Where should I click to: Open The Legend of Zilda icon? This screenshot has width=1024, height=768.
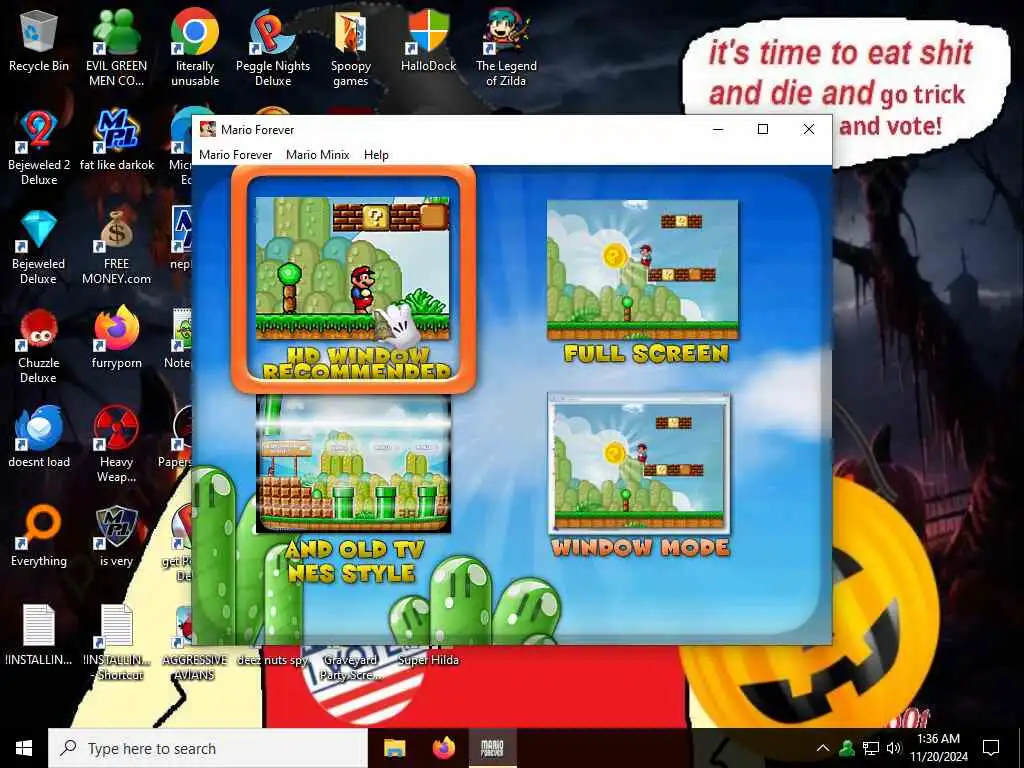[x=506, y=49]
